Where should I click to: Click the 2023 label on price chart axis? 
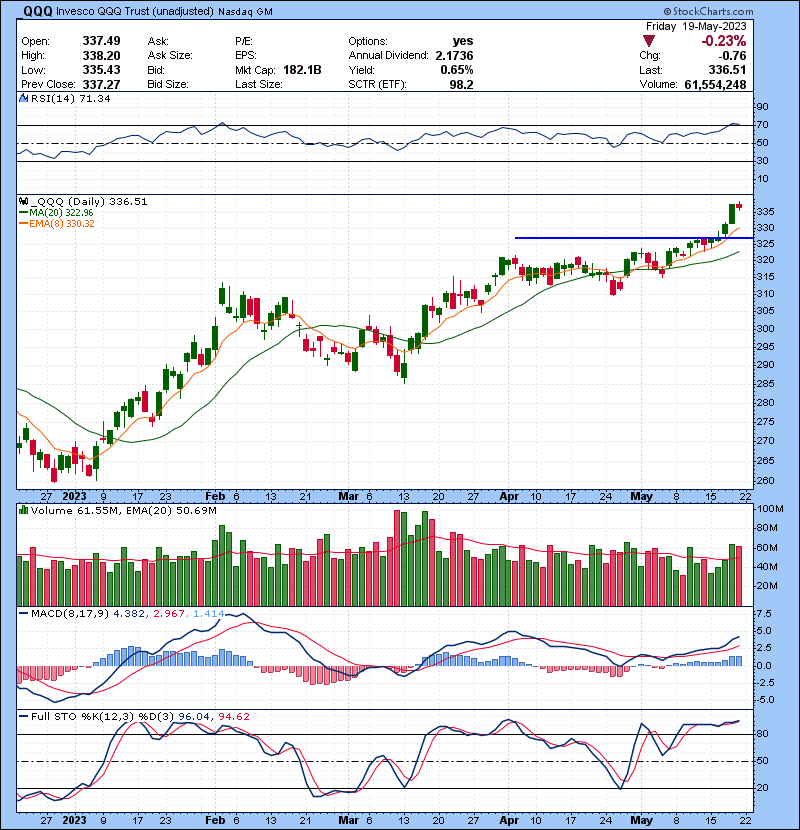click(74, 497)
